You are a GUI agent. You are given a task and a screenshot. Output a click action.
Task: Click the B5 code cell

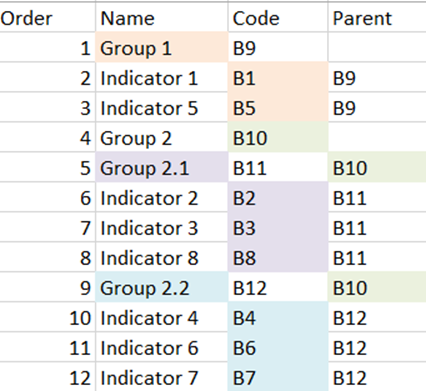[278, 107]
